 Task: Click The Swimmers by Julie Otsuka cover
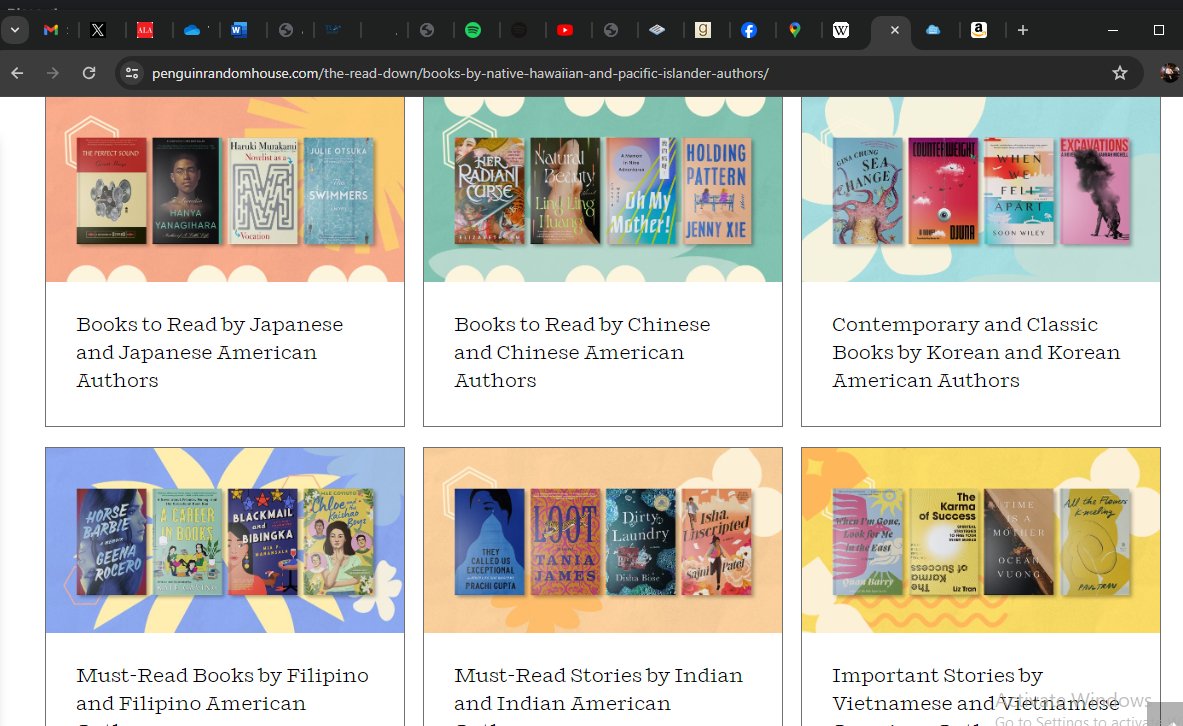click(x=338, y=190)
